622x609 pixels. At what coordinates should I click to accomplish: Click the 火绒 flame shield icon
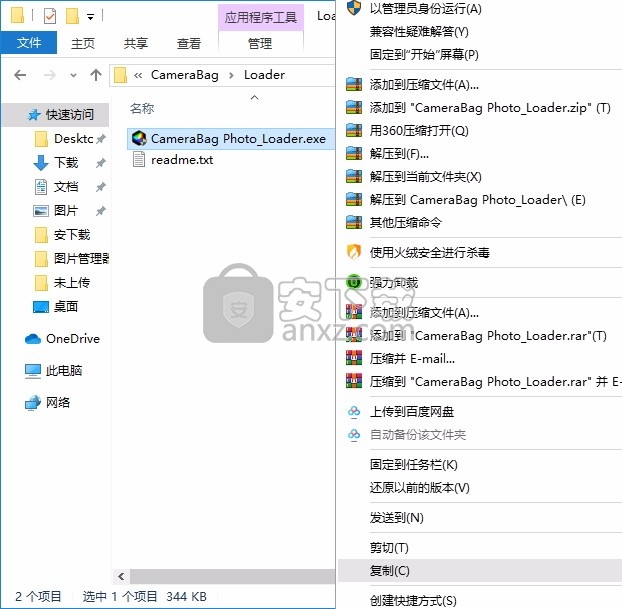tap(354, 252)
